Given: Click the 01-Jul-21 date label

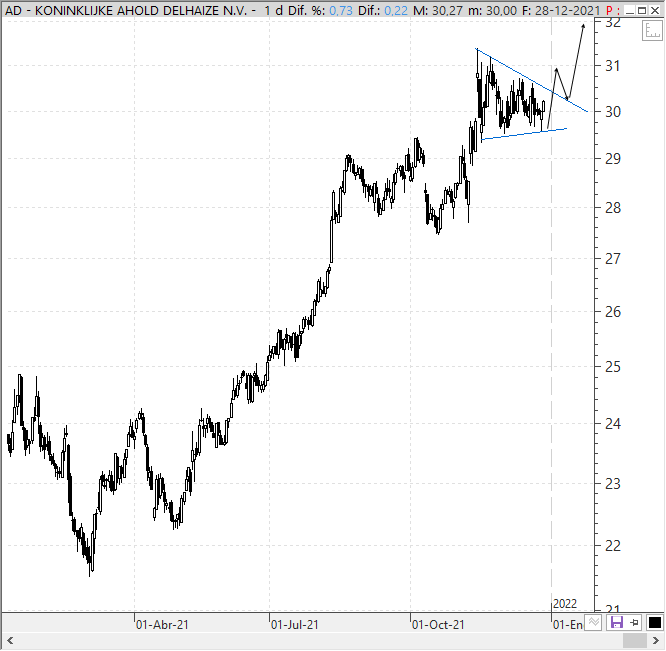Looking at the screenshot, I should pos(295,625).
